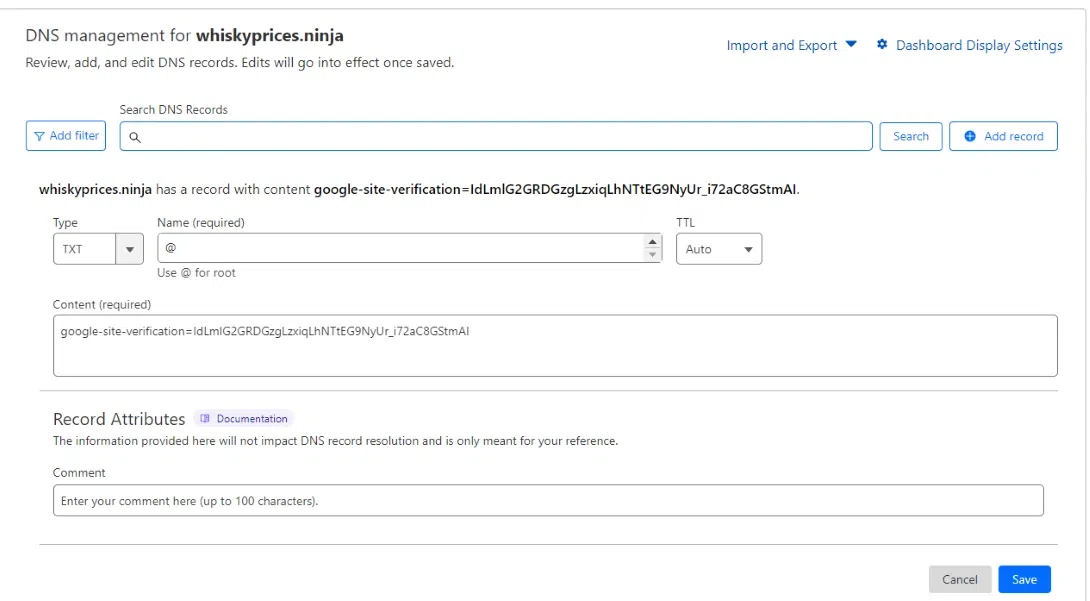Click the gear icon beside Dashboard Display Settings
The width and height of the screenshot is (1090, 601).
[882, 45]
